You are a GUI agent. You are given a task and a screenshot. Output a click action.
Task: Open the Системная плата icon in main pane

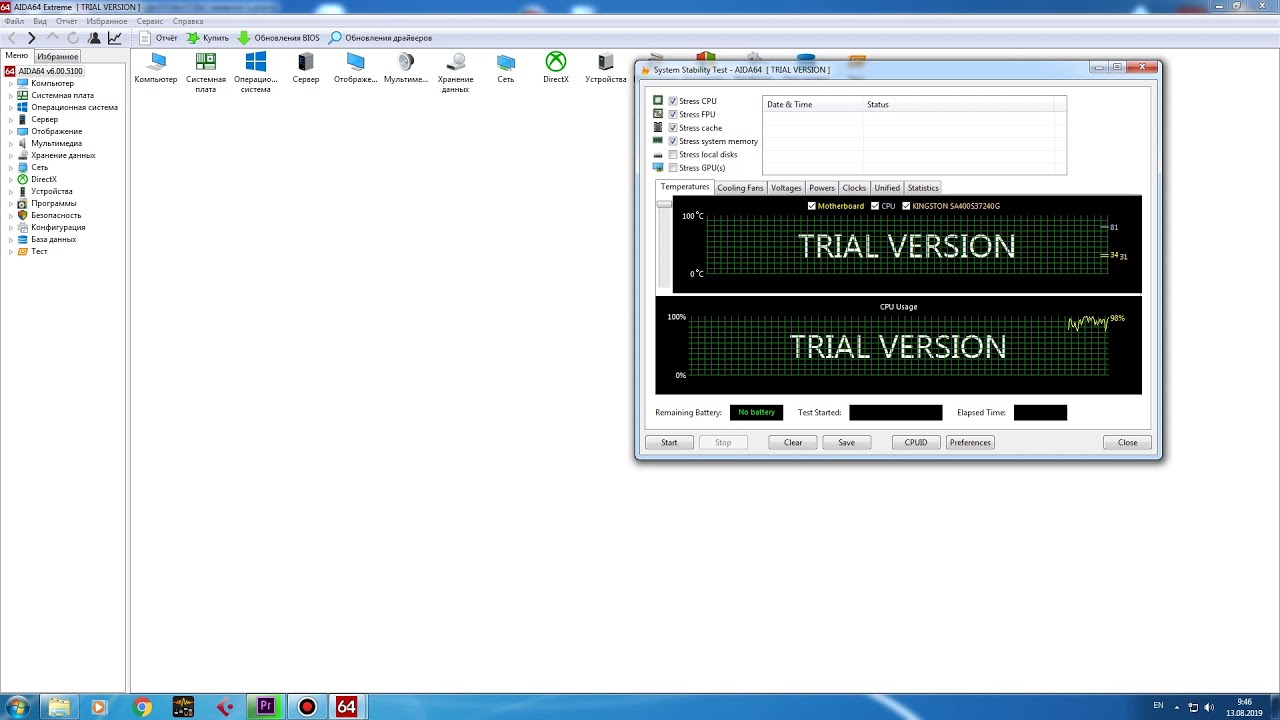205,73
